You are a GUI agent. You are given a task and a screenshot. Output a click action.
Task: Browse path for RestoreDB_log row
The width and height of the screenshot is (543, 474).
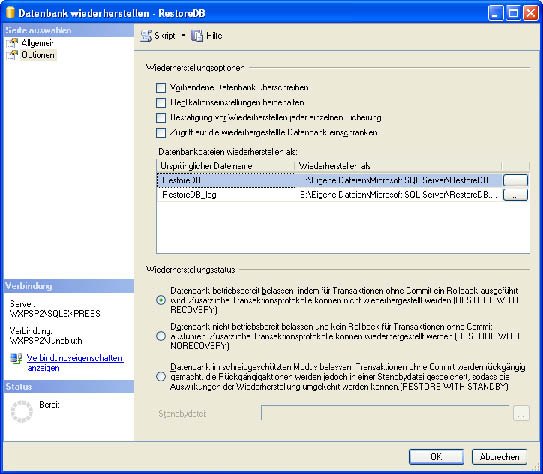click(515, 195)
